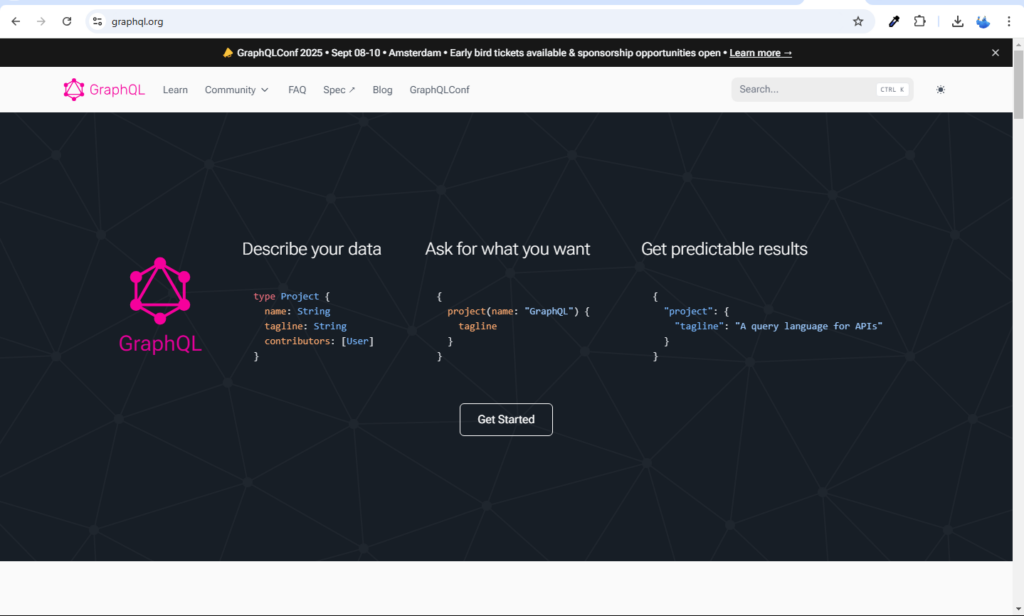Screen dimensions: 1024x616
Task: Open GraphQLConf nav link
Action: click(x=440, y=89)
